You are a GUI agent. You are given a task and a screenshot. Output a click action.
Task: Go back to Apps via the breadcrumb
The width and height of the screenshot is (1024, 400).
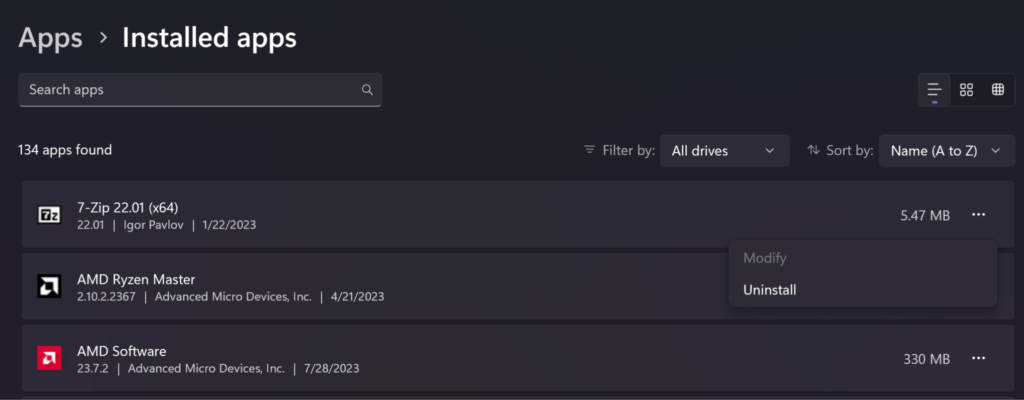50,38
